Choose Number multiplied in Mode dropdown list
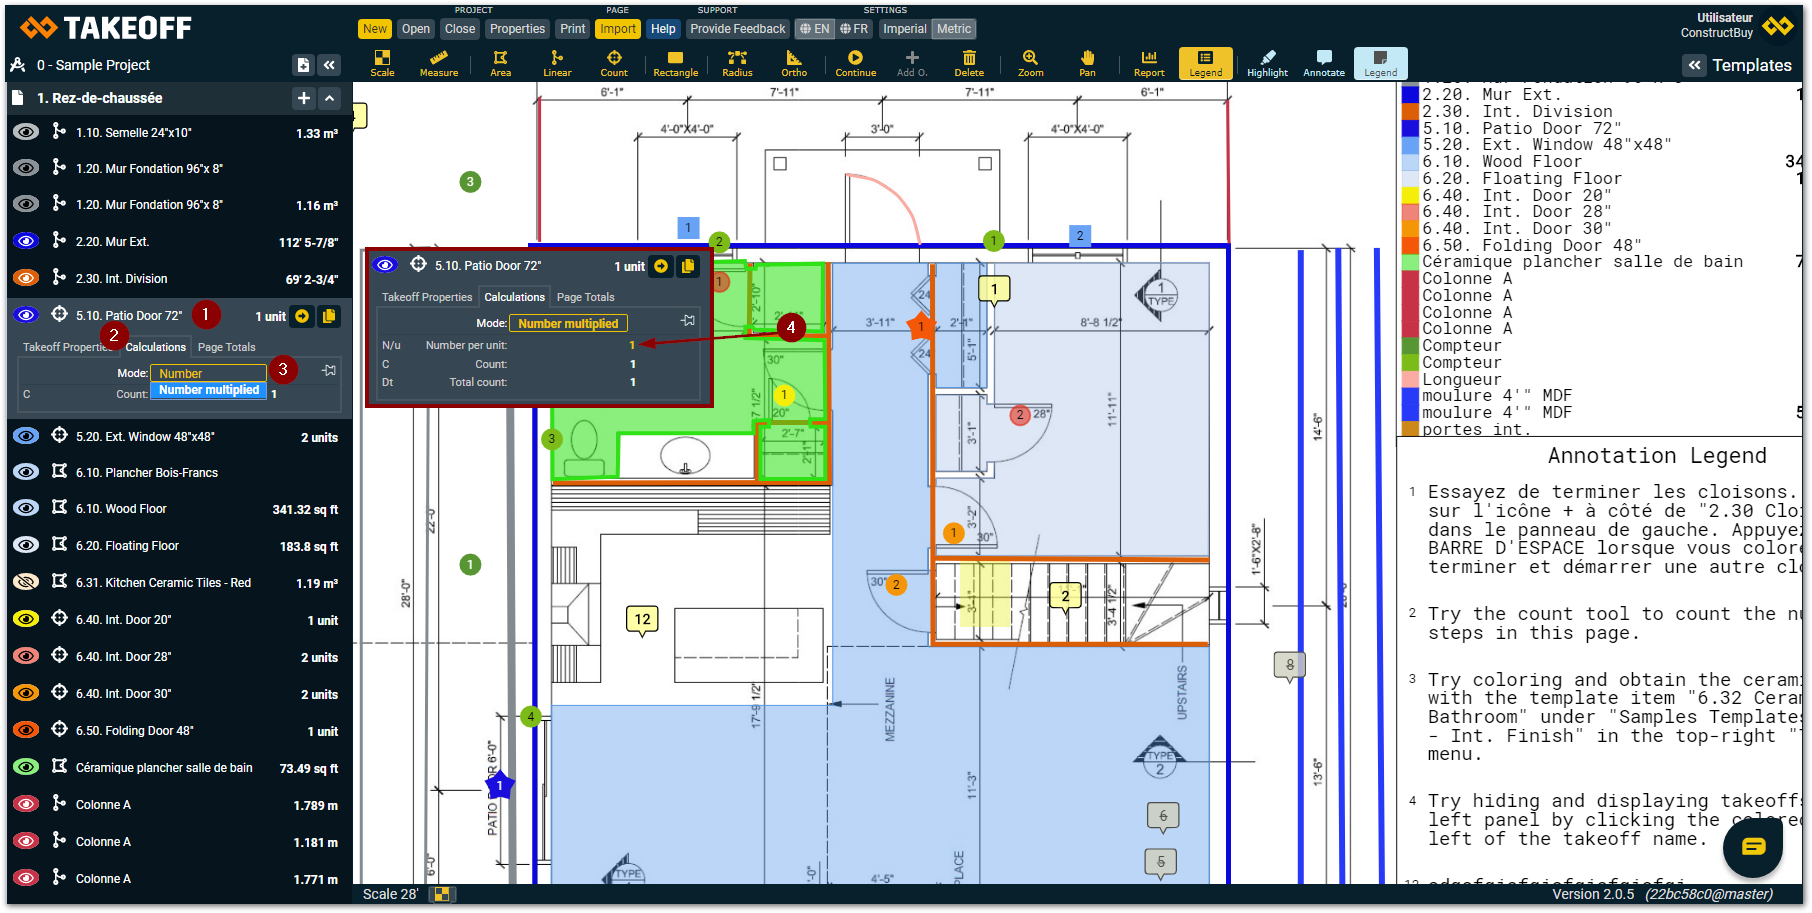This screenshot has height=913, width=1812. 209,390
